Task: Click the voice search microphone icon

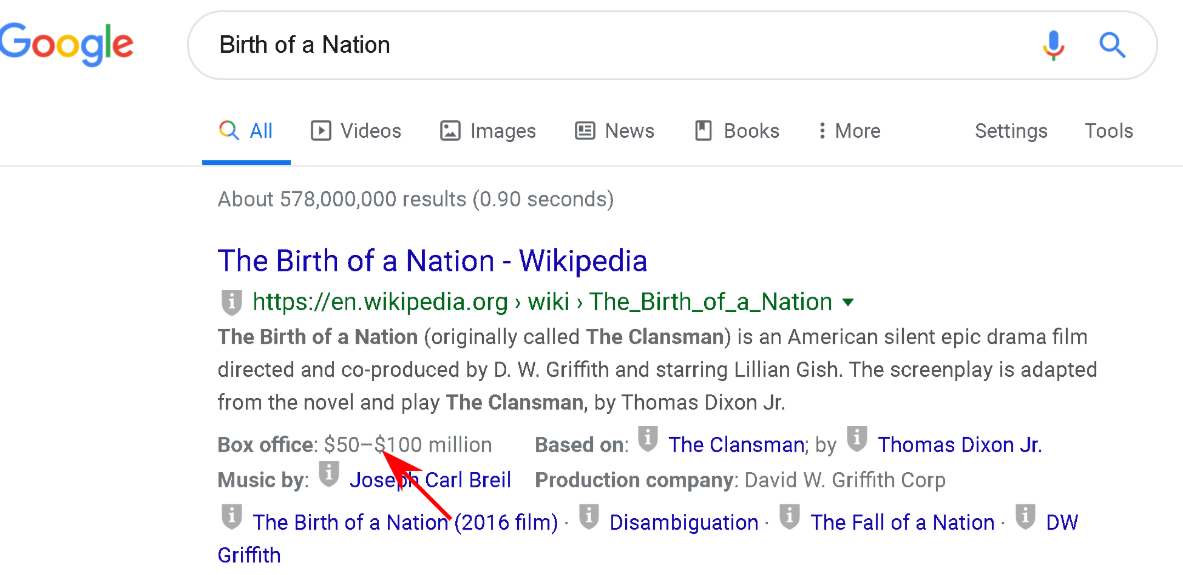Action: [x=1053, y=45]
